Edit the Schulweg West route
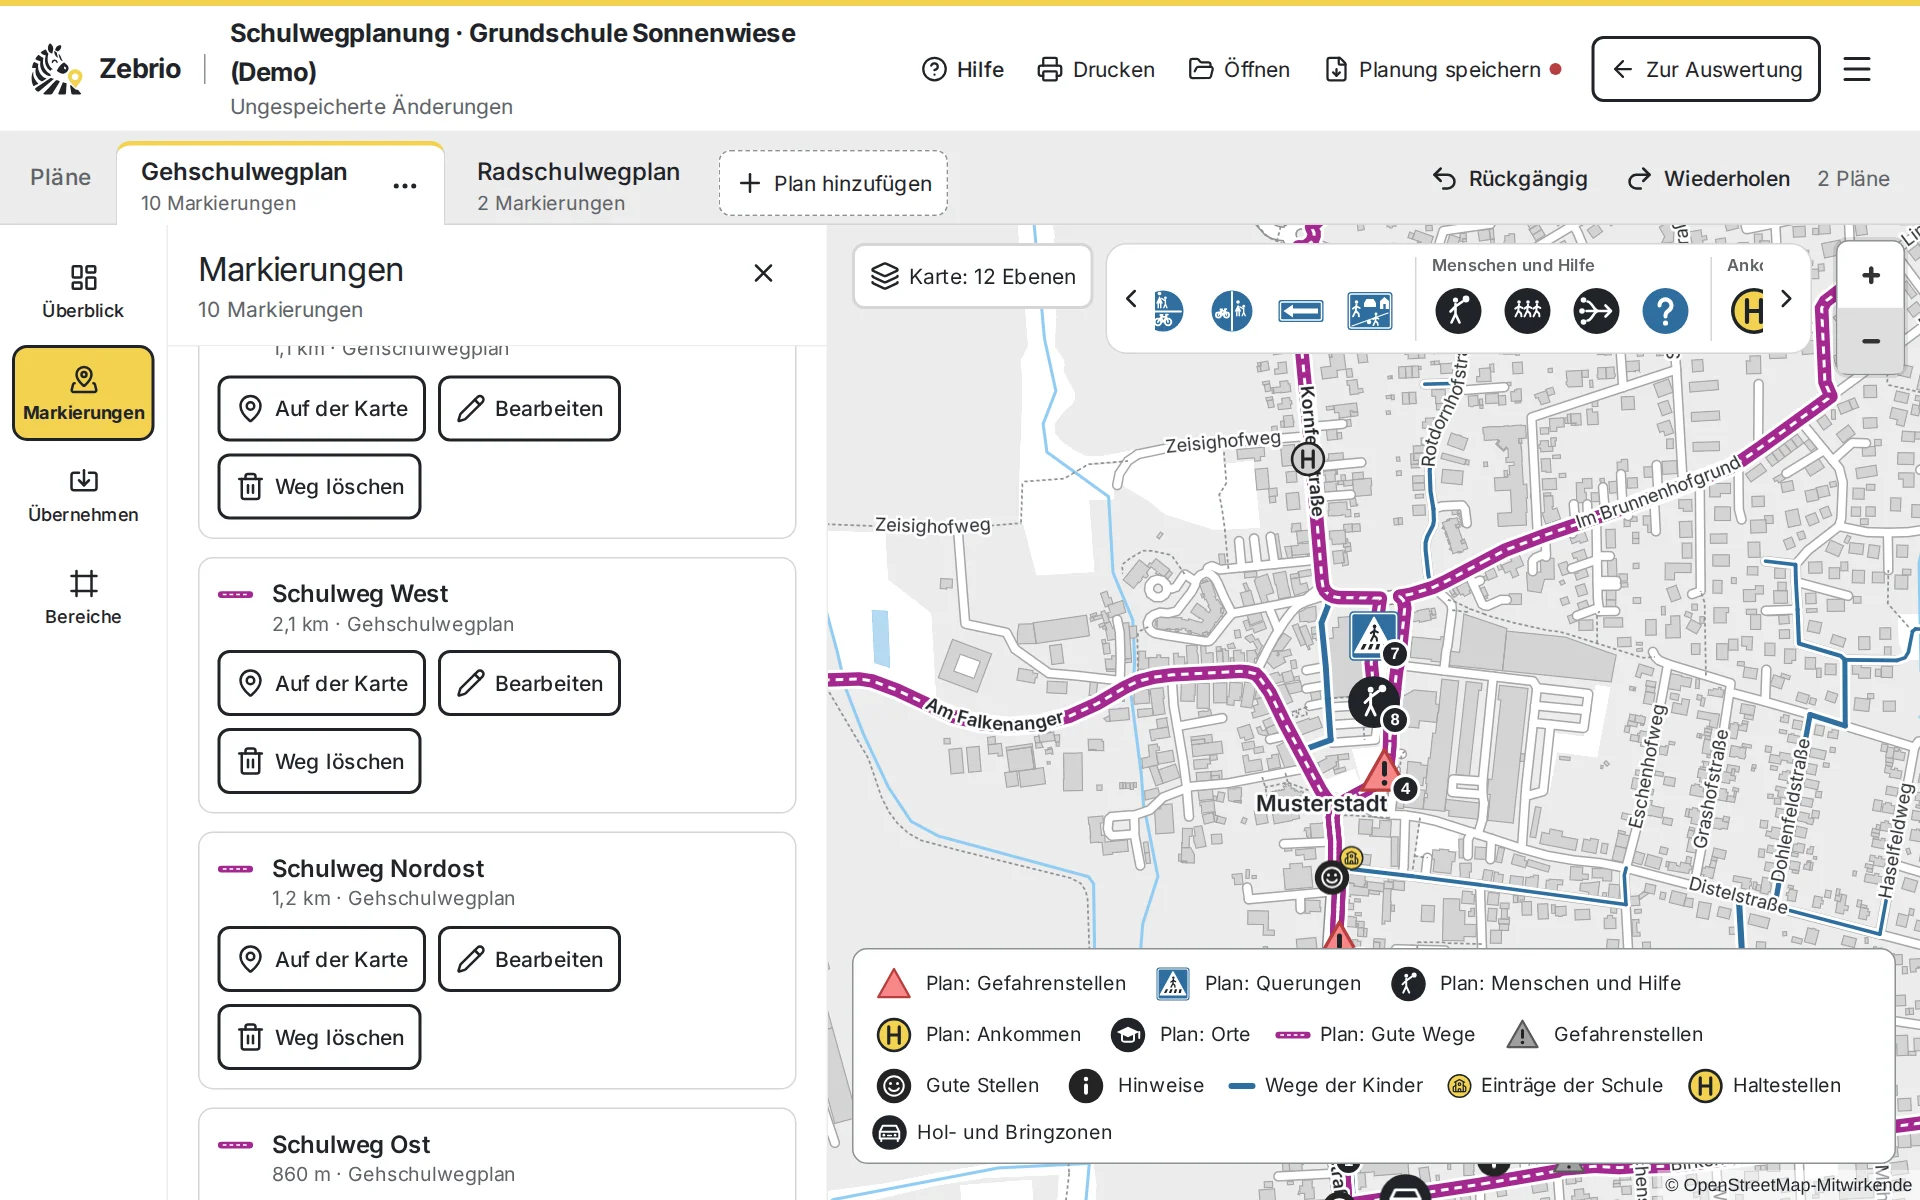The height and width of the screenshot is (1200, 1920). pos(529,683)
